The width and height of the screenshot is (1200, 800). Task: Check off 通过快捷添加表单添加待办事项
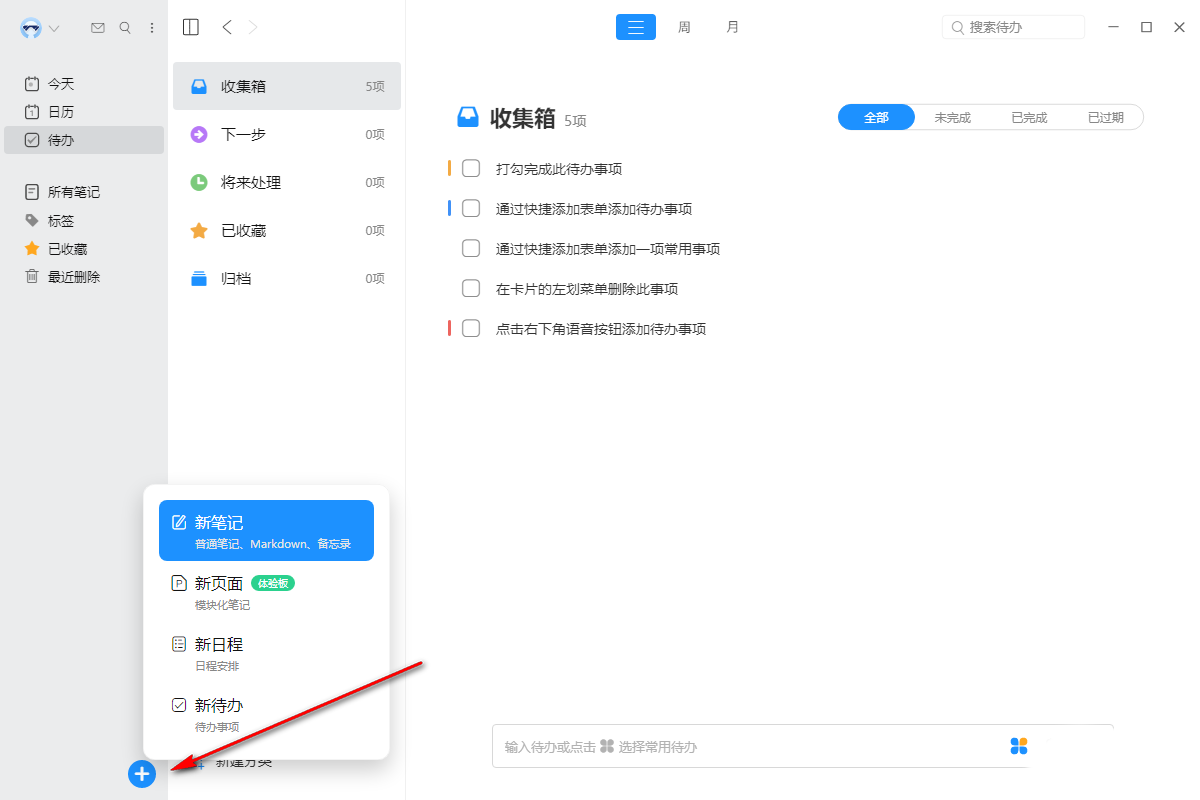click(471, 208)
